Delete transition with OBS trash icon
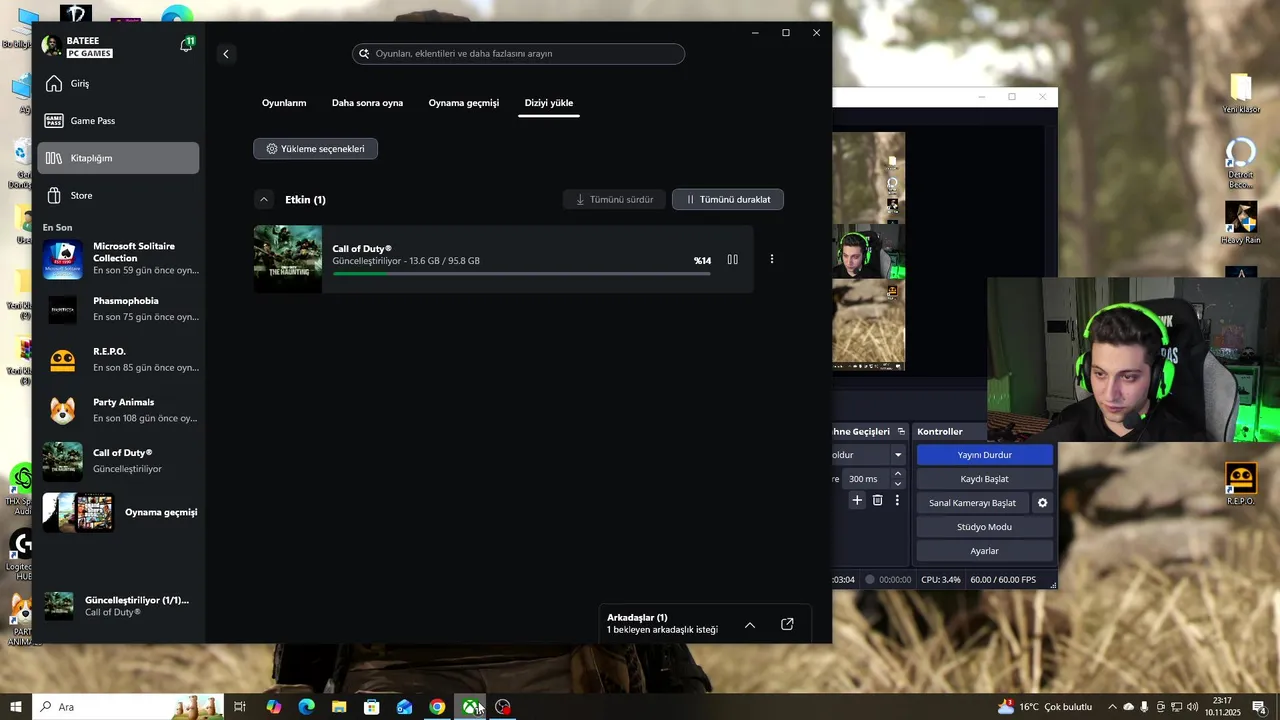The height and width of the screenshot is (720, 1280). click(877, 500)
